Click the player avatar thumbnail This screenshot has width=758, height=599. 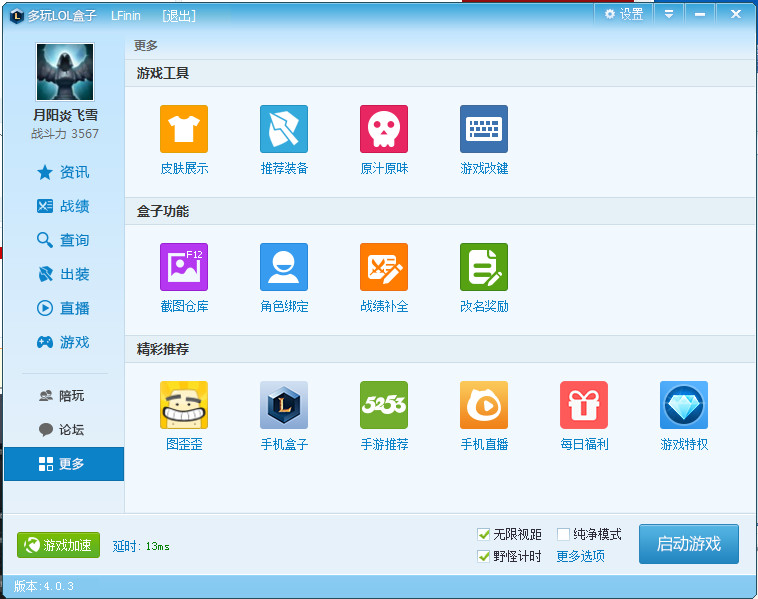(65, 72)
